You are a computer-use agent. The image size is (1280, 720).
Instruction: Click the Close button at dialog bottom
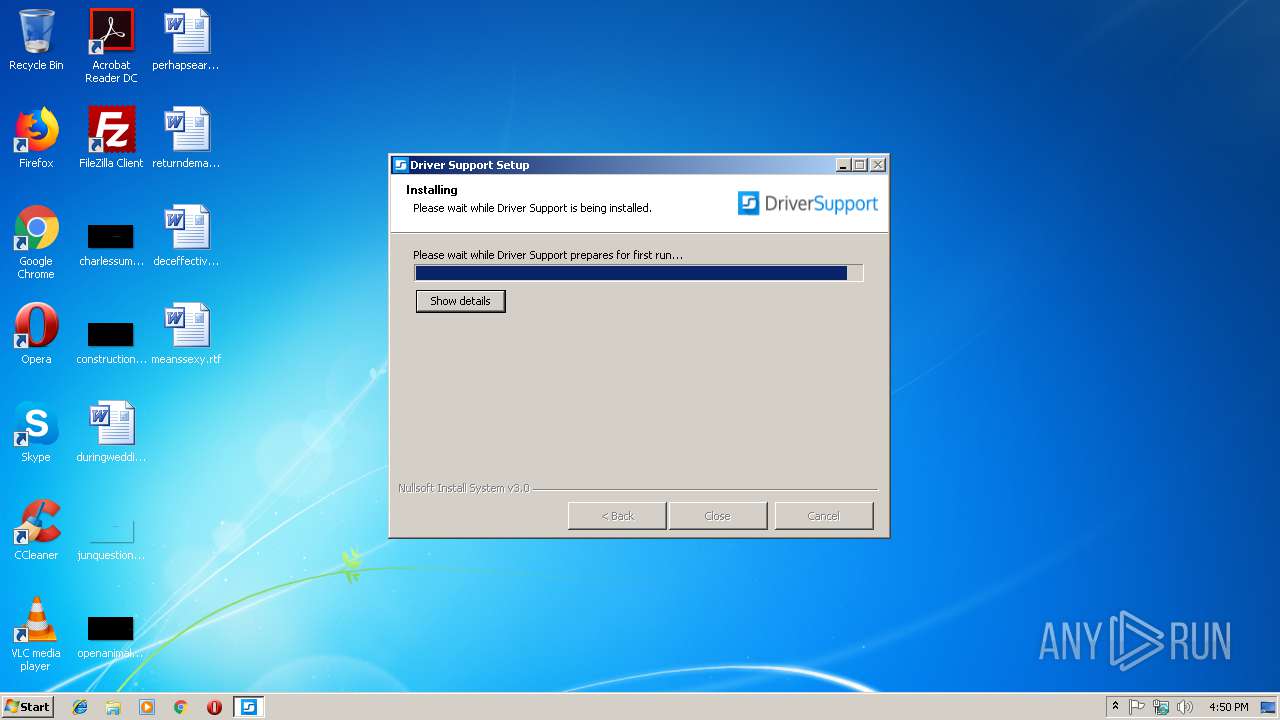(717, 516)
